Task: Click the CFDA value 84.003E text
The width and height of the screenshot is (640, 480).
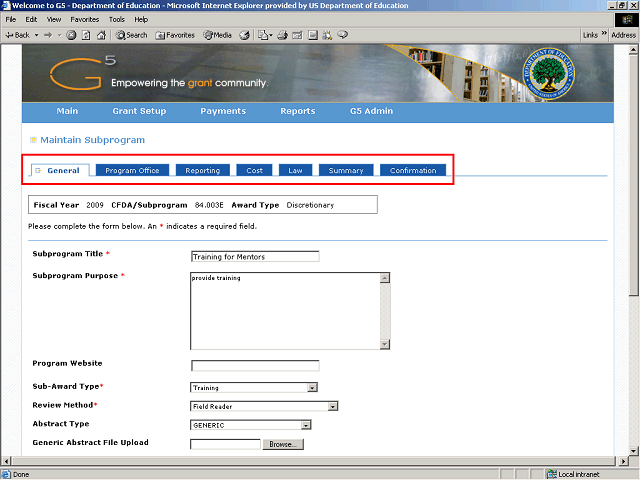Action: [209, 205]
